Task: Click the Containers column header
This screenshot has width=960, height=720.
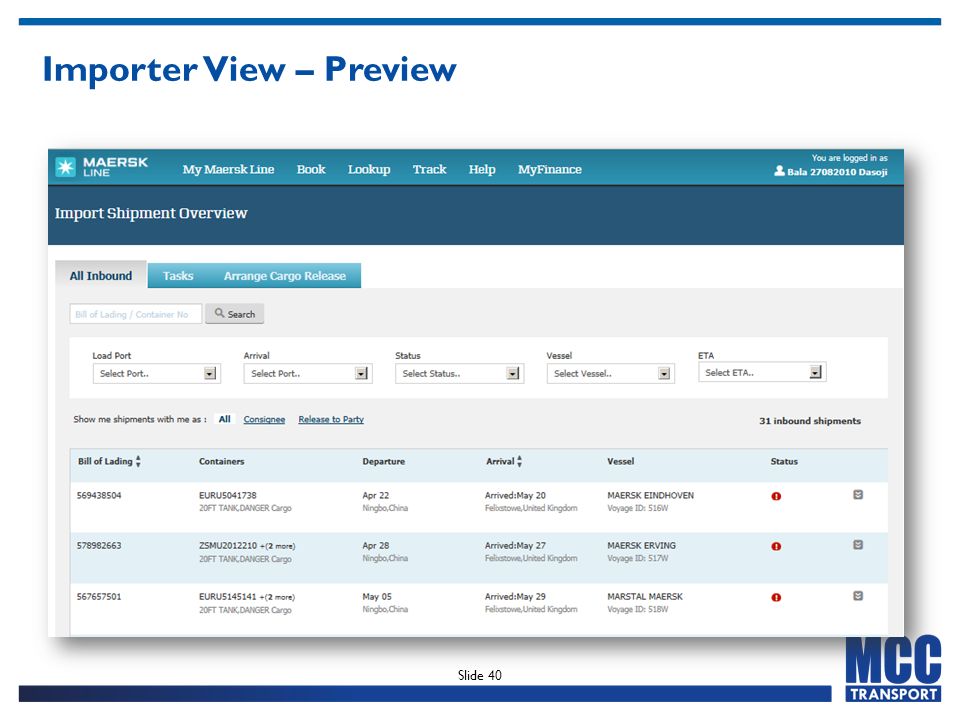Action: click(x=222, y=462)
